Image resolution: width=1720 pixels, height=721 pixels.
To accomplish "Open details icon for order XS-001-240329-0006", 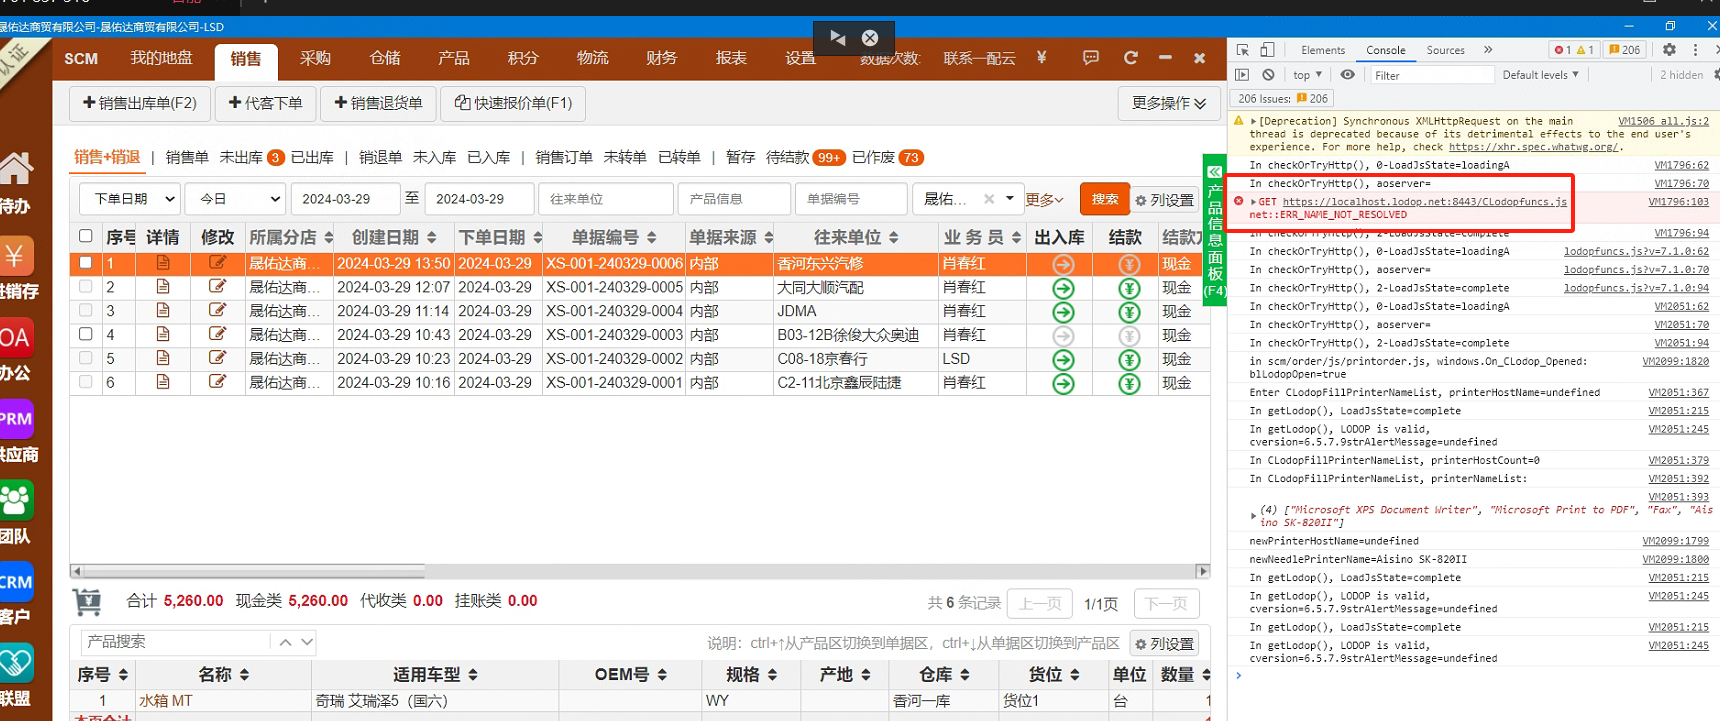I will 163,263.
